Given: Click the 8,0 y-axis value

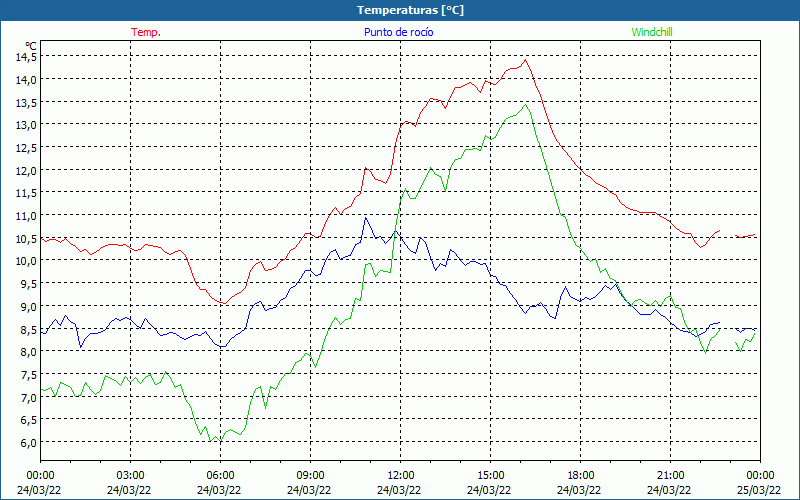Looking at the screenshot, I should (x=29, y=351).
